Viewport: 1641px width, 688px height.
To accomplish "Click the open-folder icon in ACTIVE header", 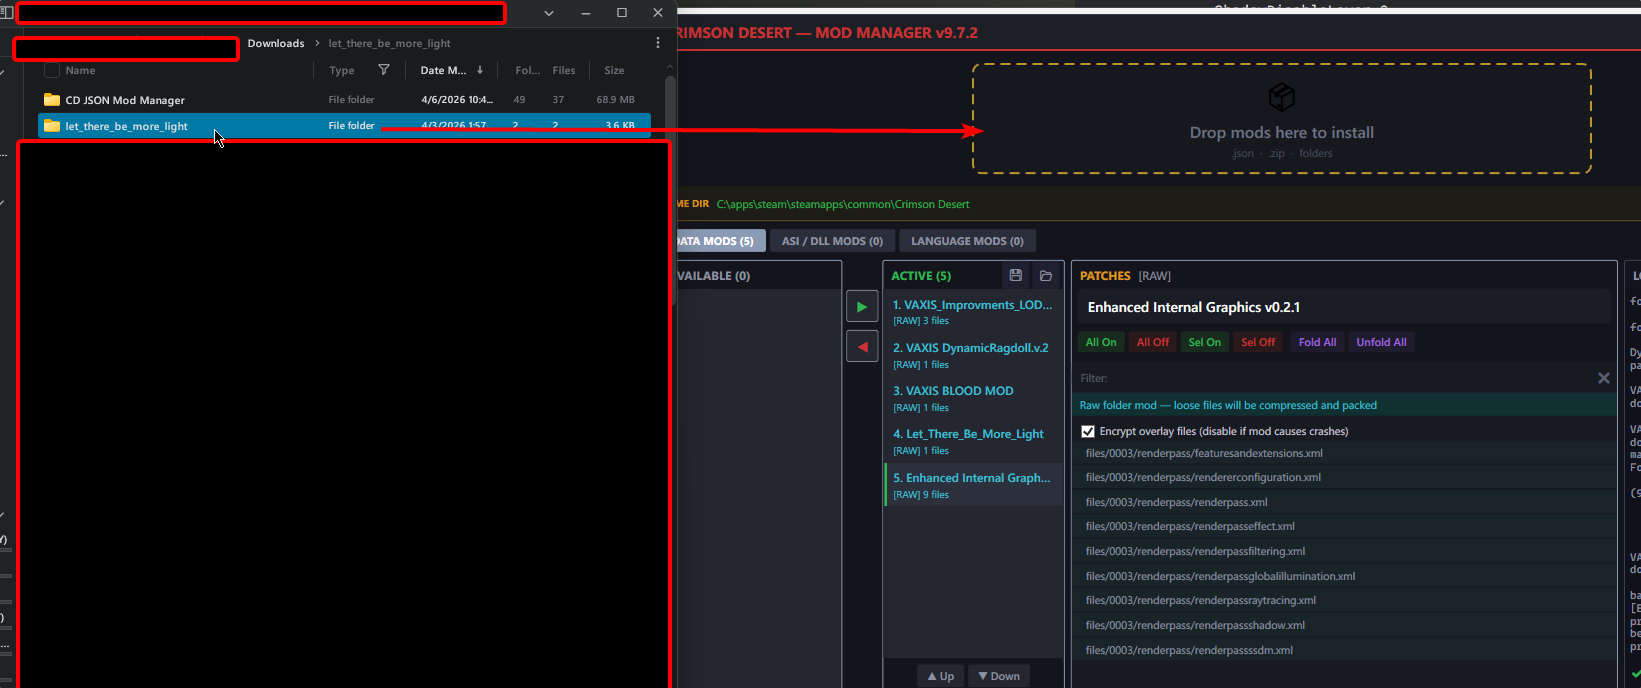I will tap(1046, 276).
